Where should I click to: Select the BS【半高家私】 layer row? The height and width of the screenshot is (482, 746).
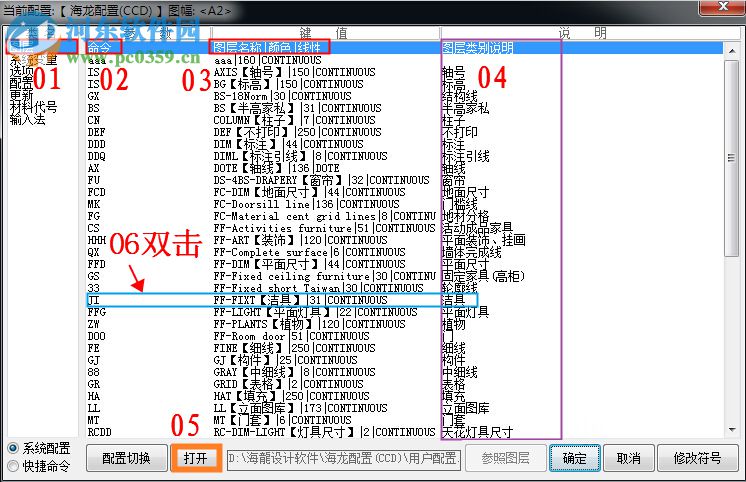tap(404, 108)
